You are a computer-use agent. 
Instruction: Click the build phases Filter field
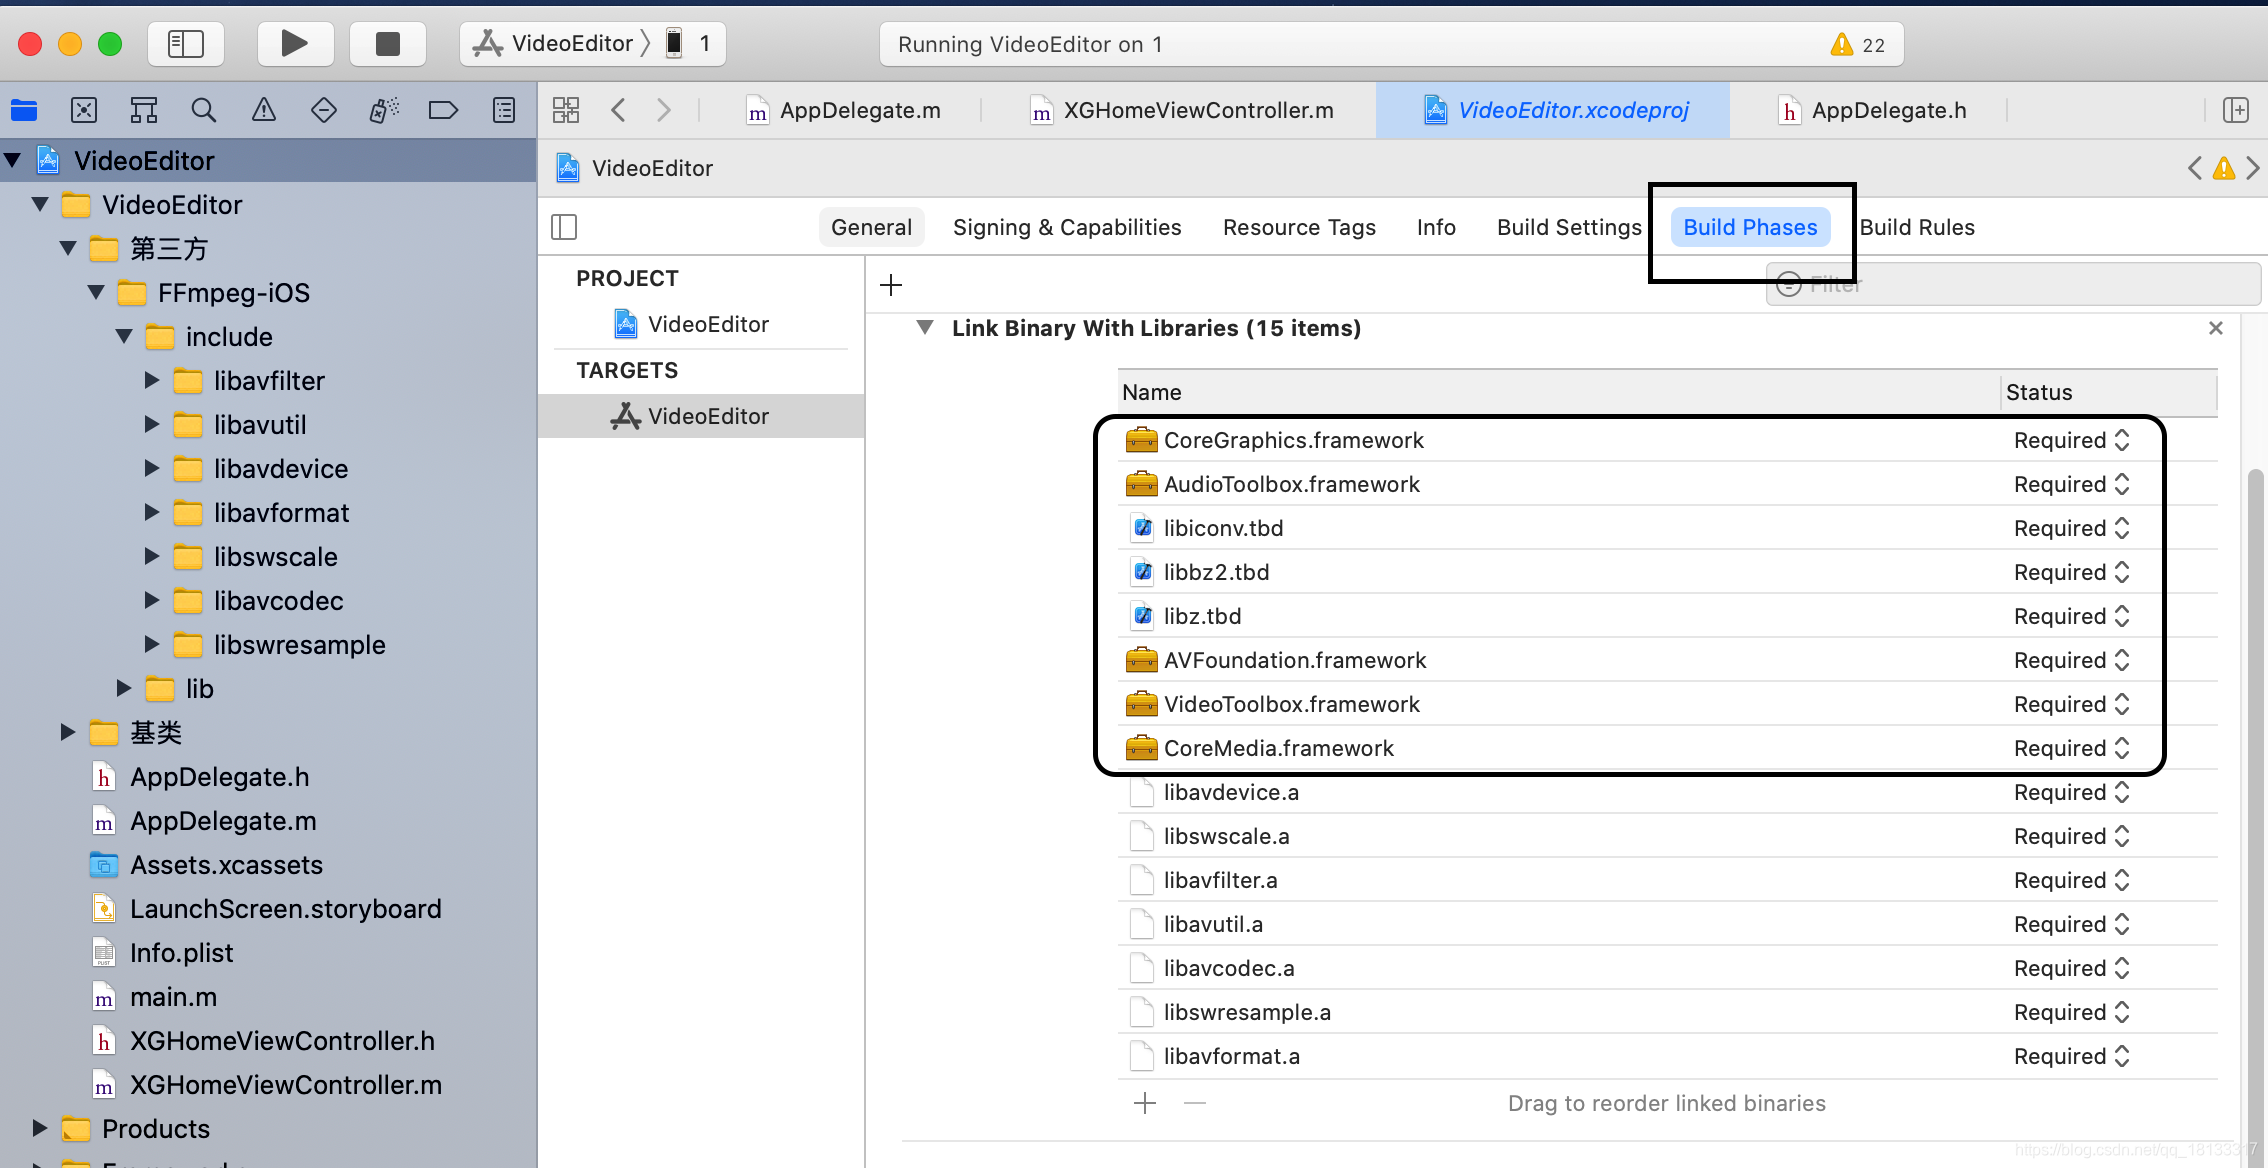click(x=2012, y=284)
